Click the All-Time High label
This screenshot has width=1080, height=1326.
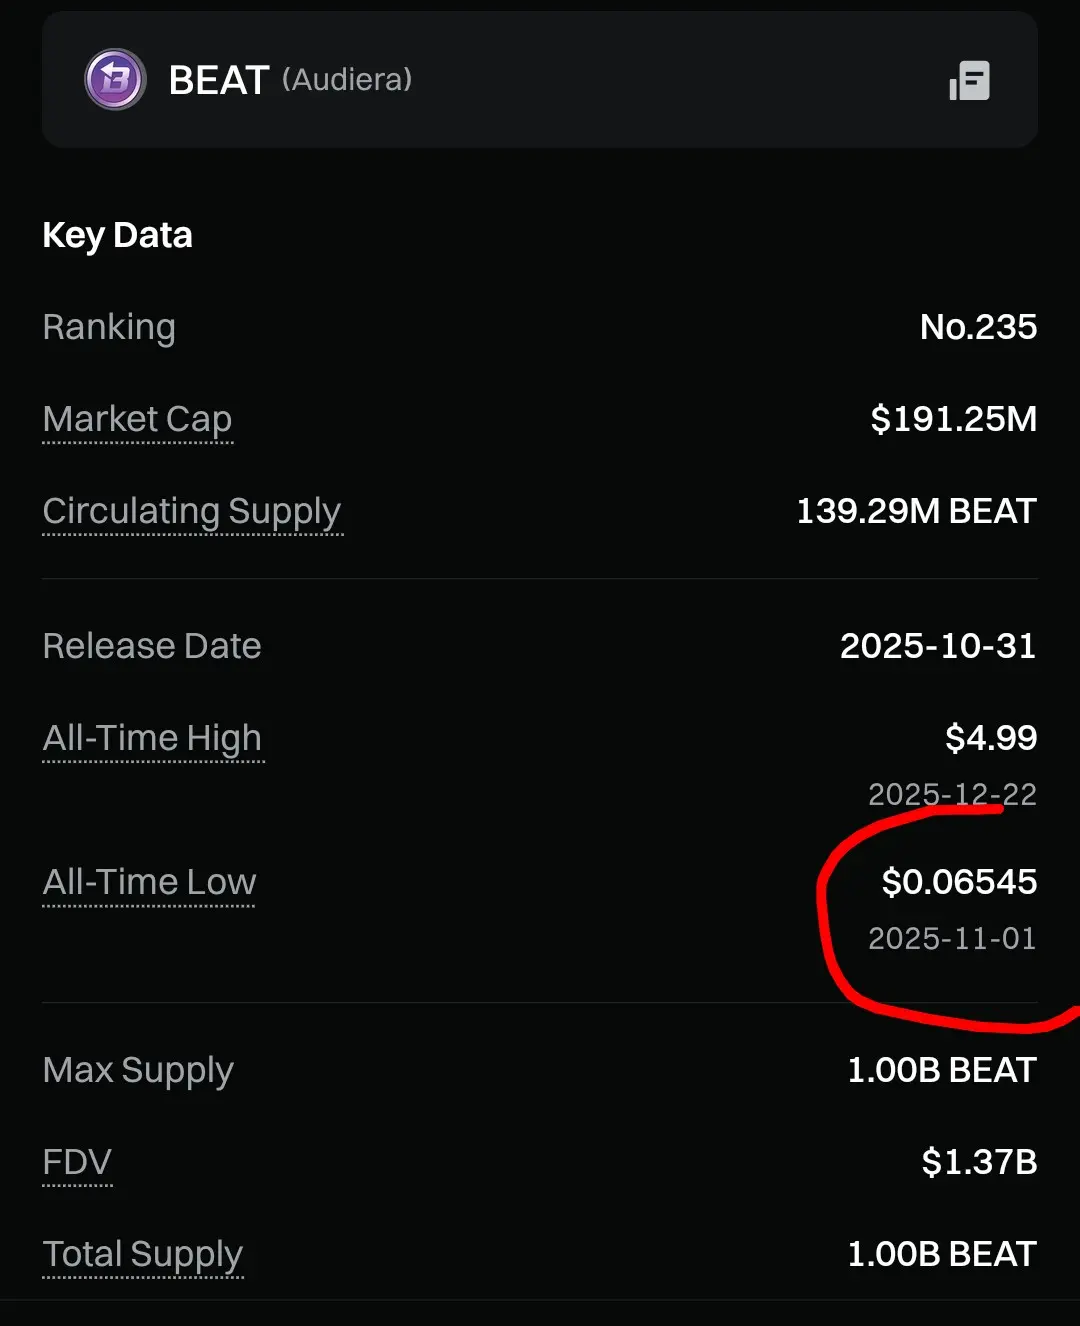tap(153, 739)
